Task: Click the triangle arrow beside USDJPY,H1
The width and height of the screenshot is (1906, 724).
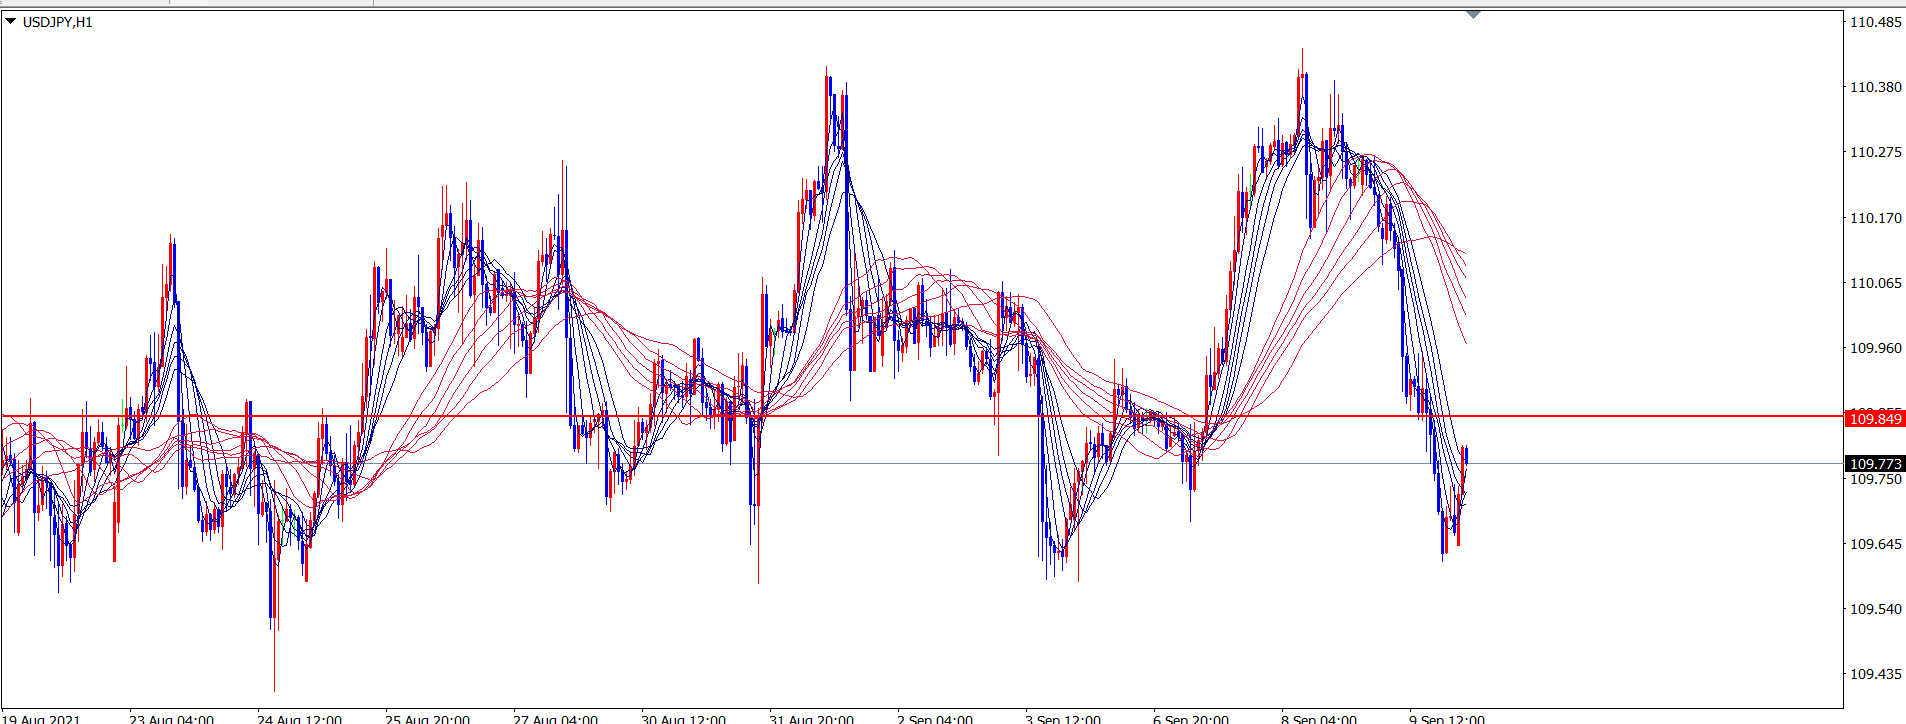Action: (11, 21)
